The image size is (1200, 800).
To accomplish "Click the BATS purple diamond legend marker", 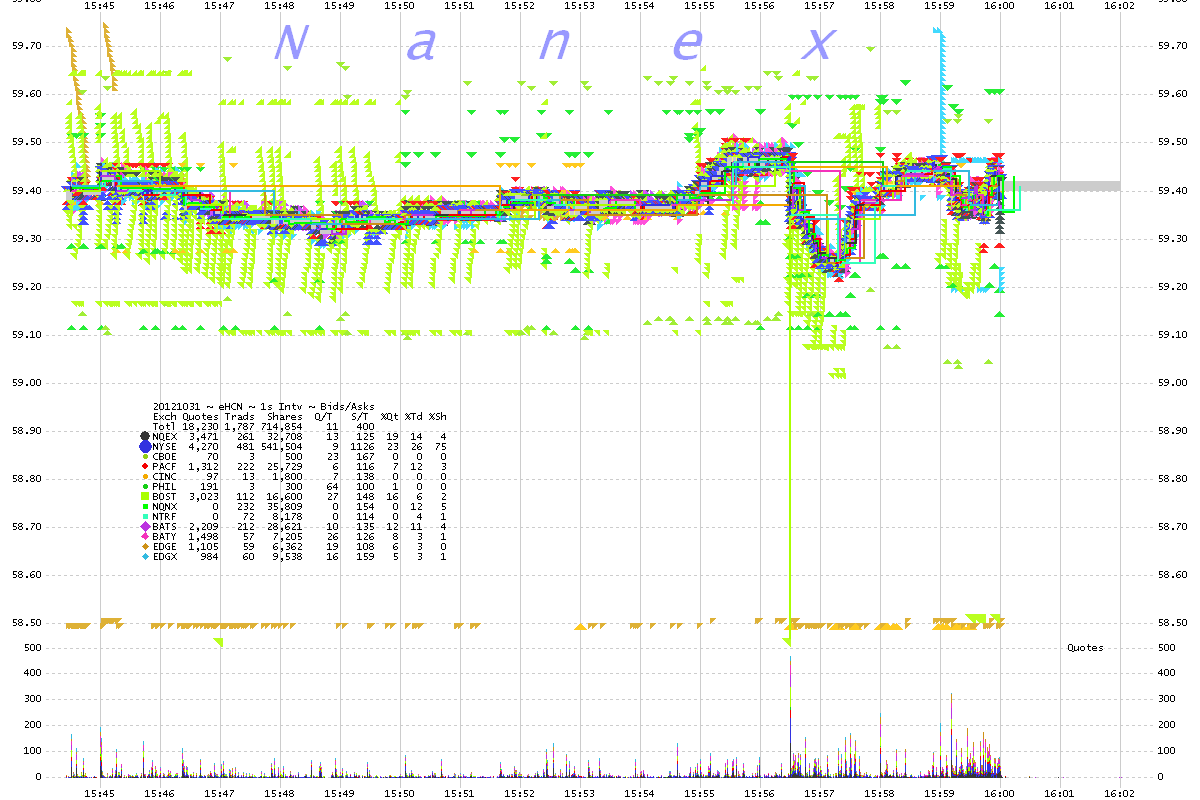I will 145,526.
